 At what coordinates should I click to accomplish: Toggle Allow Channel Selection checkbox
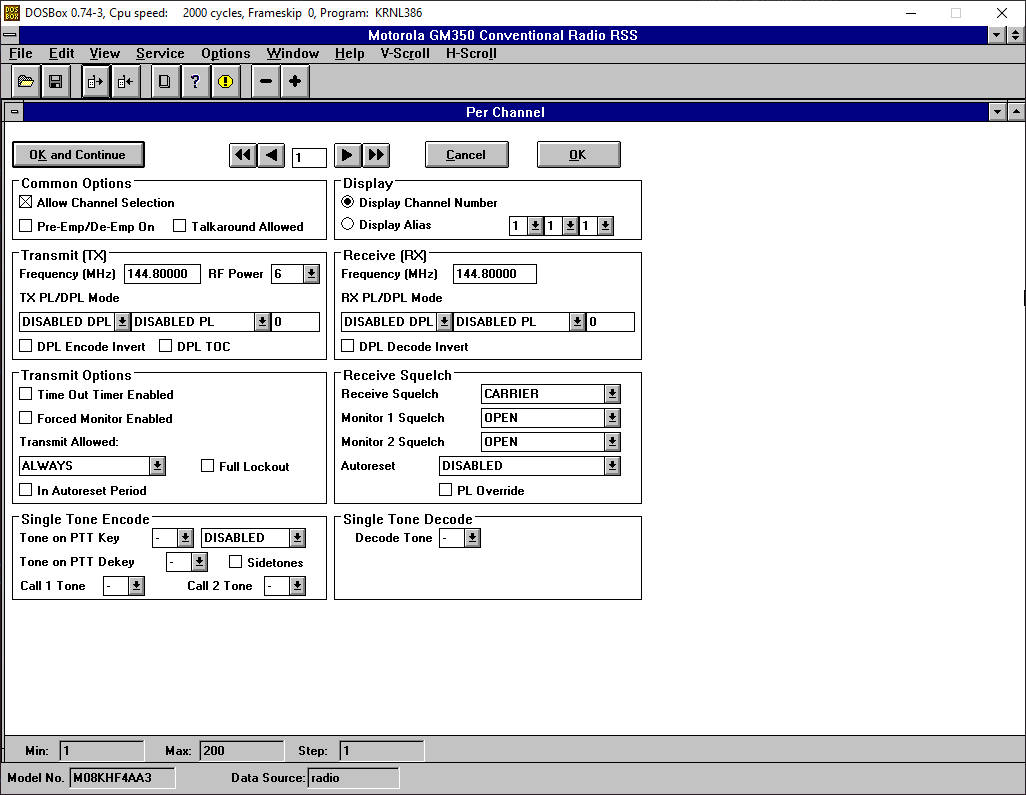pyautogui.click(x=26, y=202)
